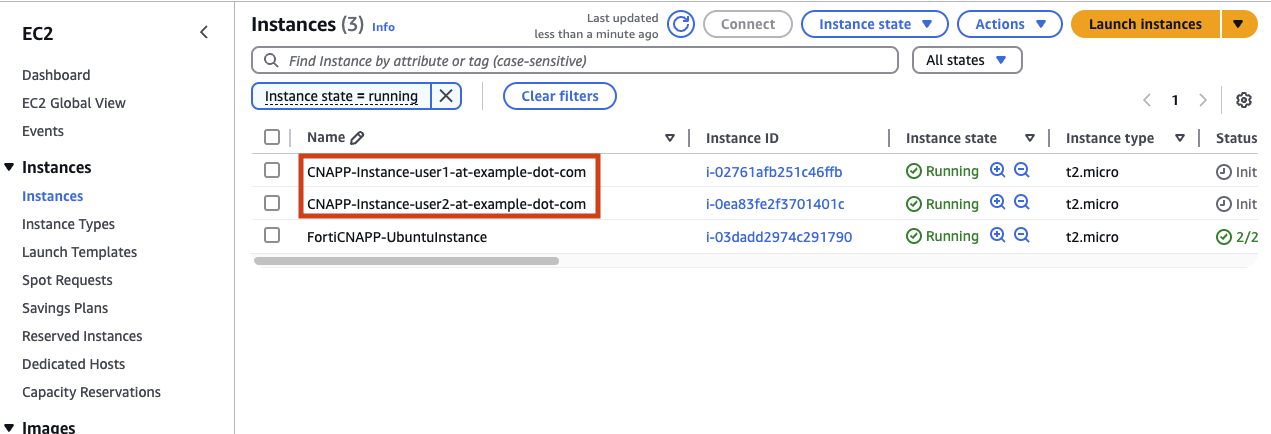Clear filters button
This screenshot has height=434, width=1271.
point(560,96)
